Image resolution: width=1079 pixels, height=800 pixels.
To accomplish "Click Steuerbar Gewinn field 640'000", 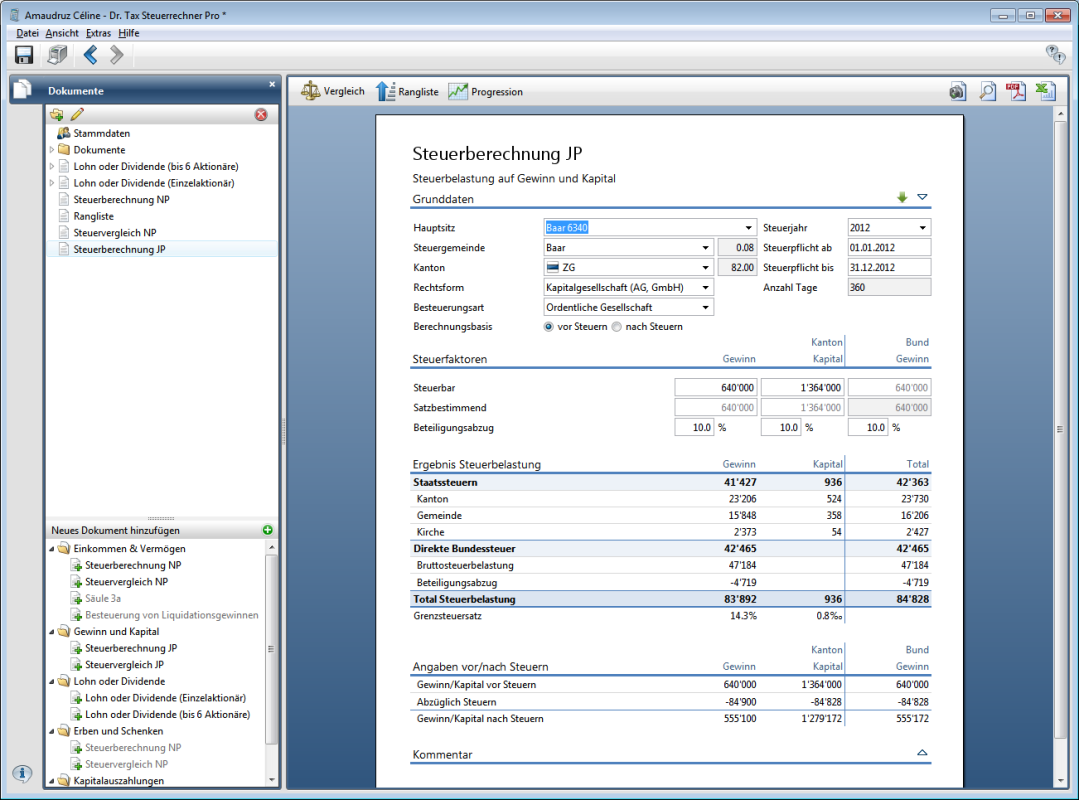I will click(x=716, y=388).
